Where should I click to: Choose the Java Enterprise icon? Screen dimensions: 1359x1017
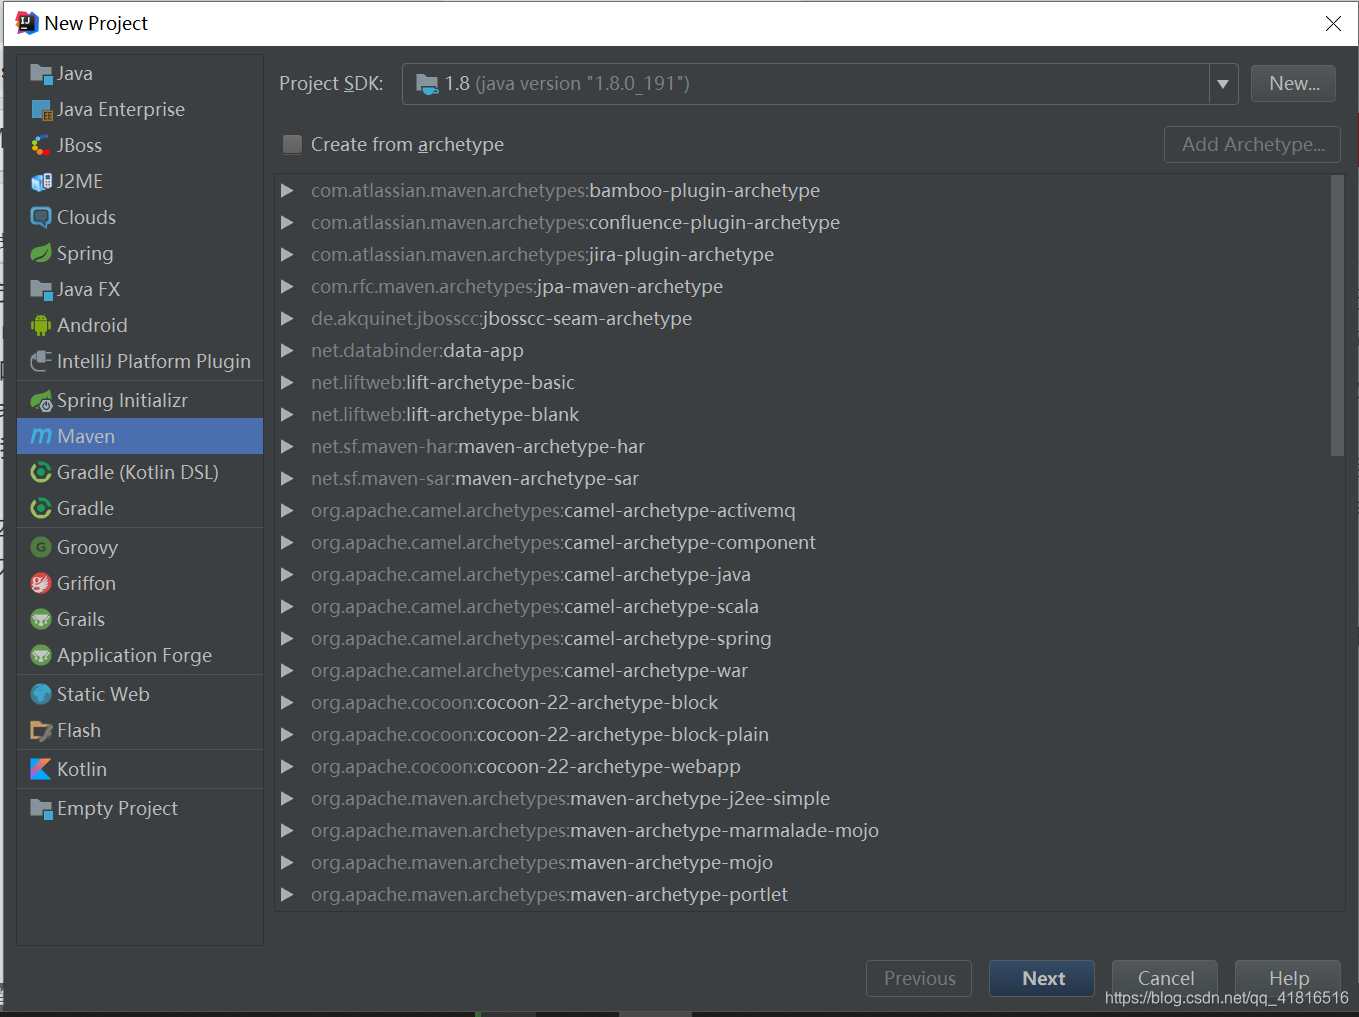[x=41, y=109]
